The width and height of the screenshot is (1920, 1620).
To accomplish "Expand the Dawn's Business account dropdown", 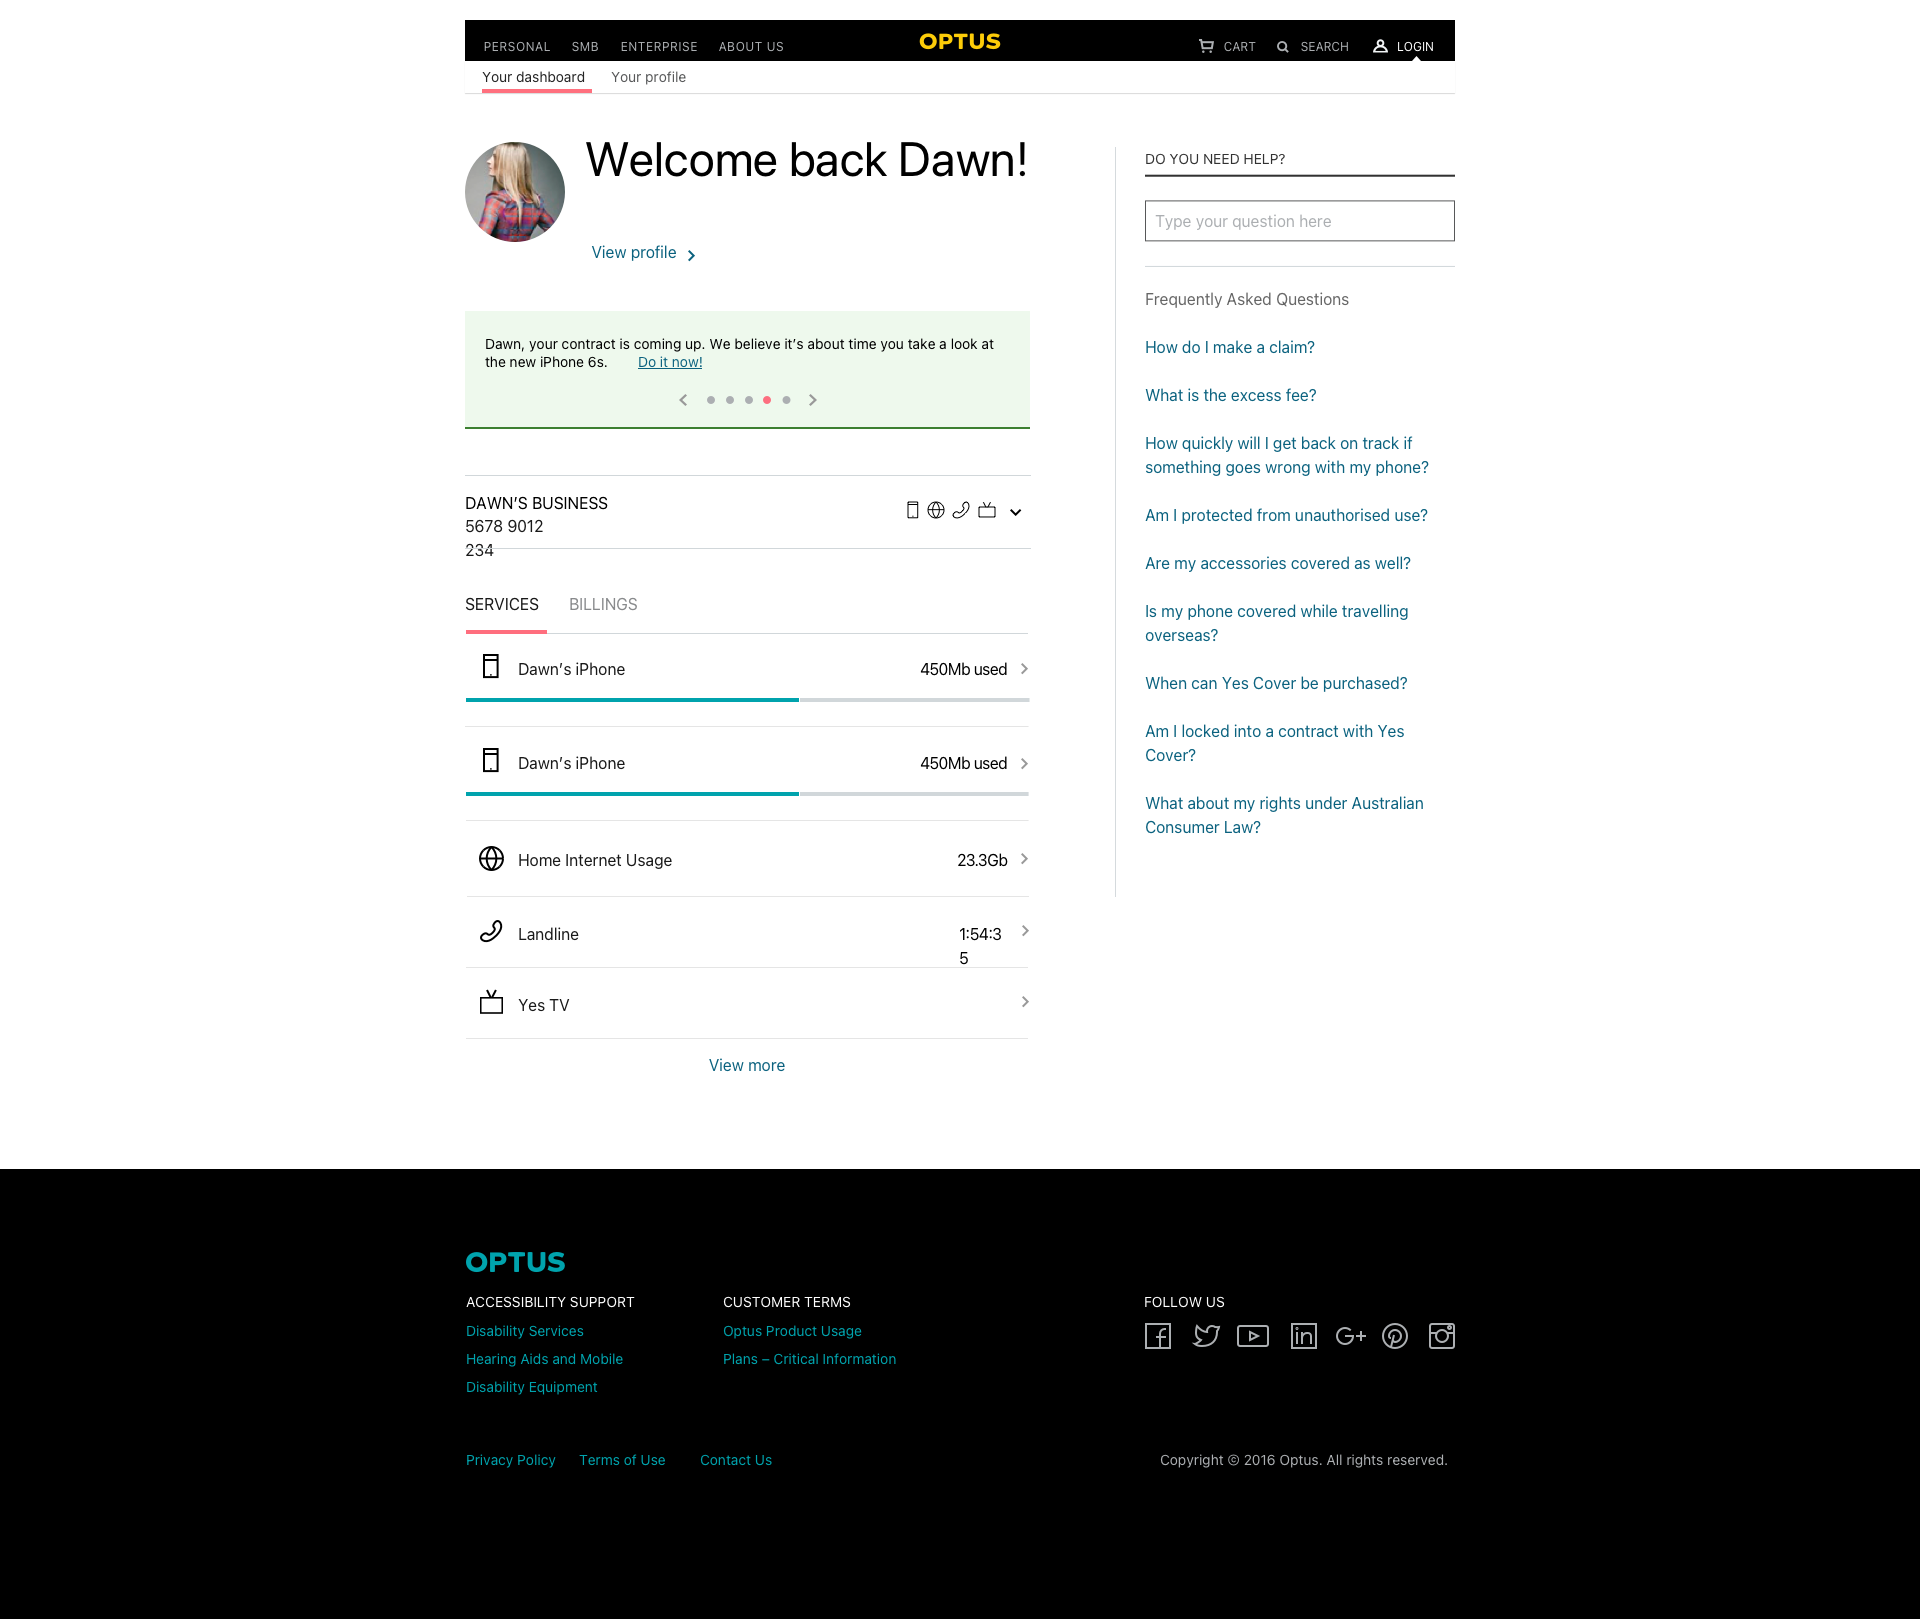I will (x=1015, y=512).
